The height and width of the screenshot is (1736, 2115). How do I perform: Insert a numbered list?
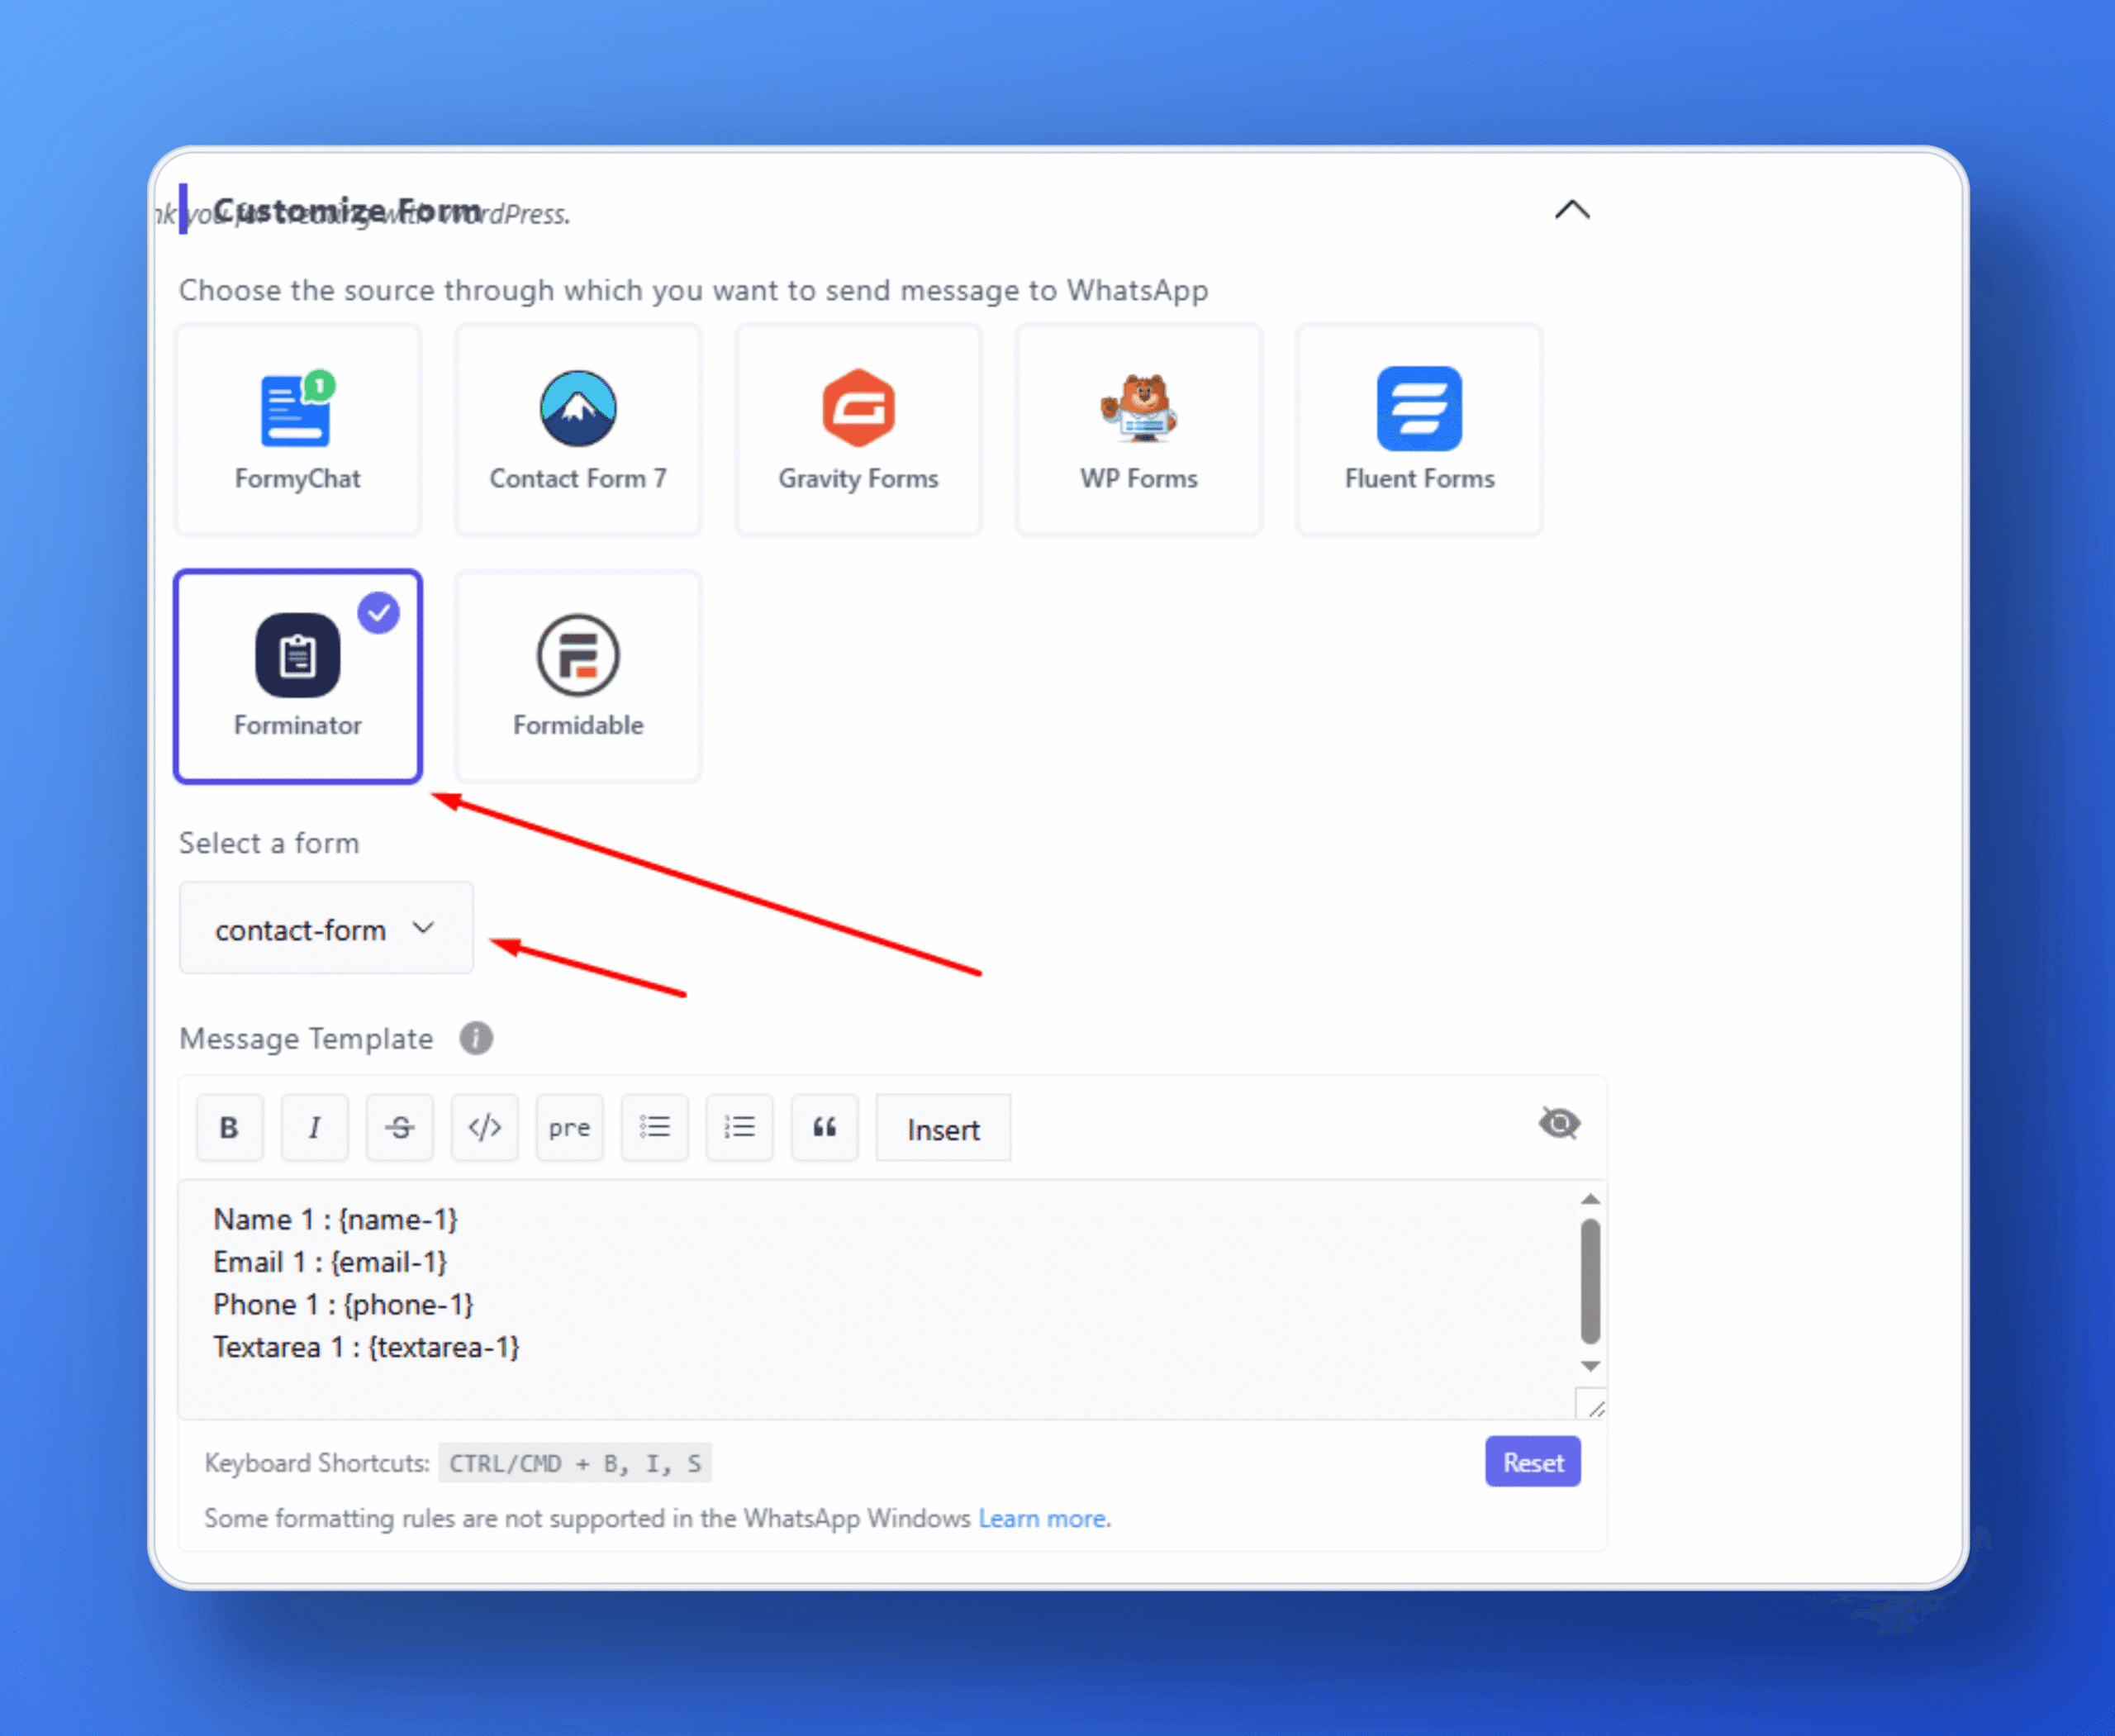740,1128
